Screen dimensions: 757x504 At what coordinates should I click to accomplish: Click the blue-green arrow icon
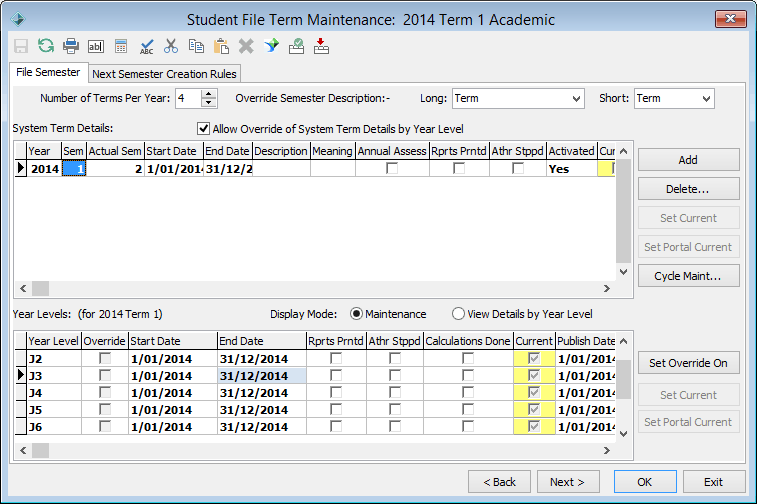point(271,46)
